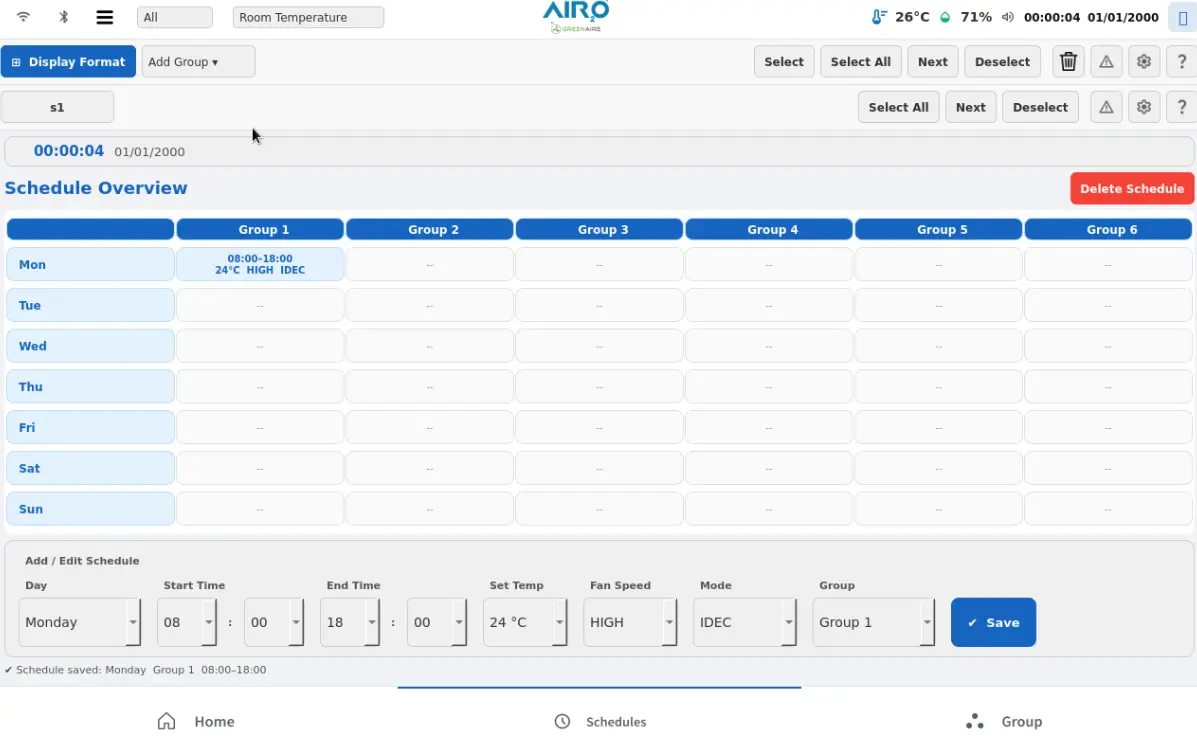Click Next in s1 row
Viewport: 1197px width, 742px height.
point(970,107)
